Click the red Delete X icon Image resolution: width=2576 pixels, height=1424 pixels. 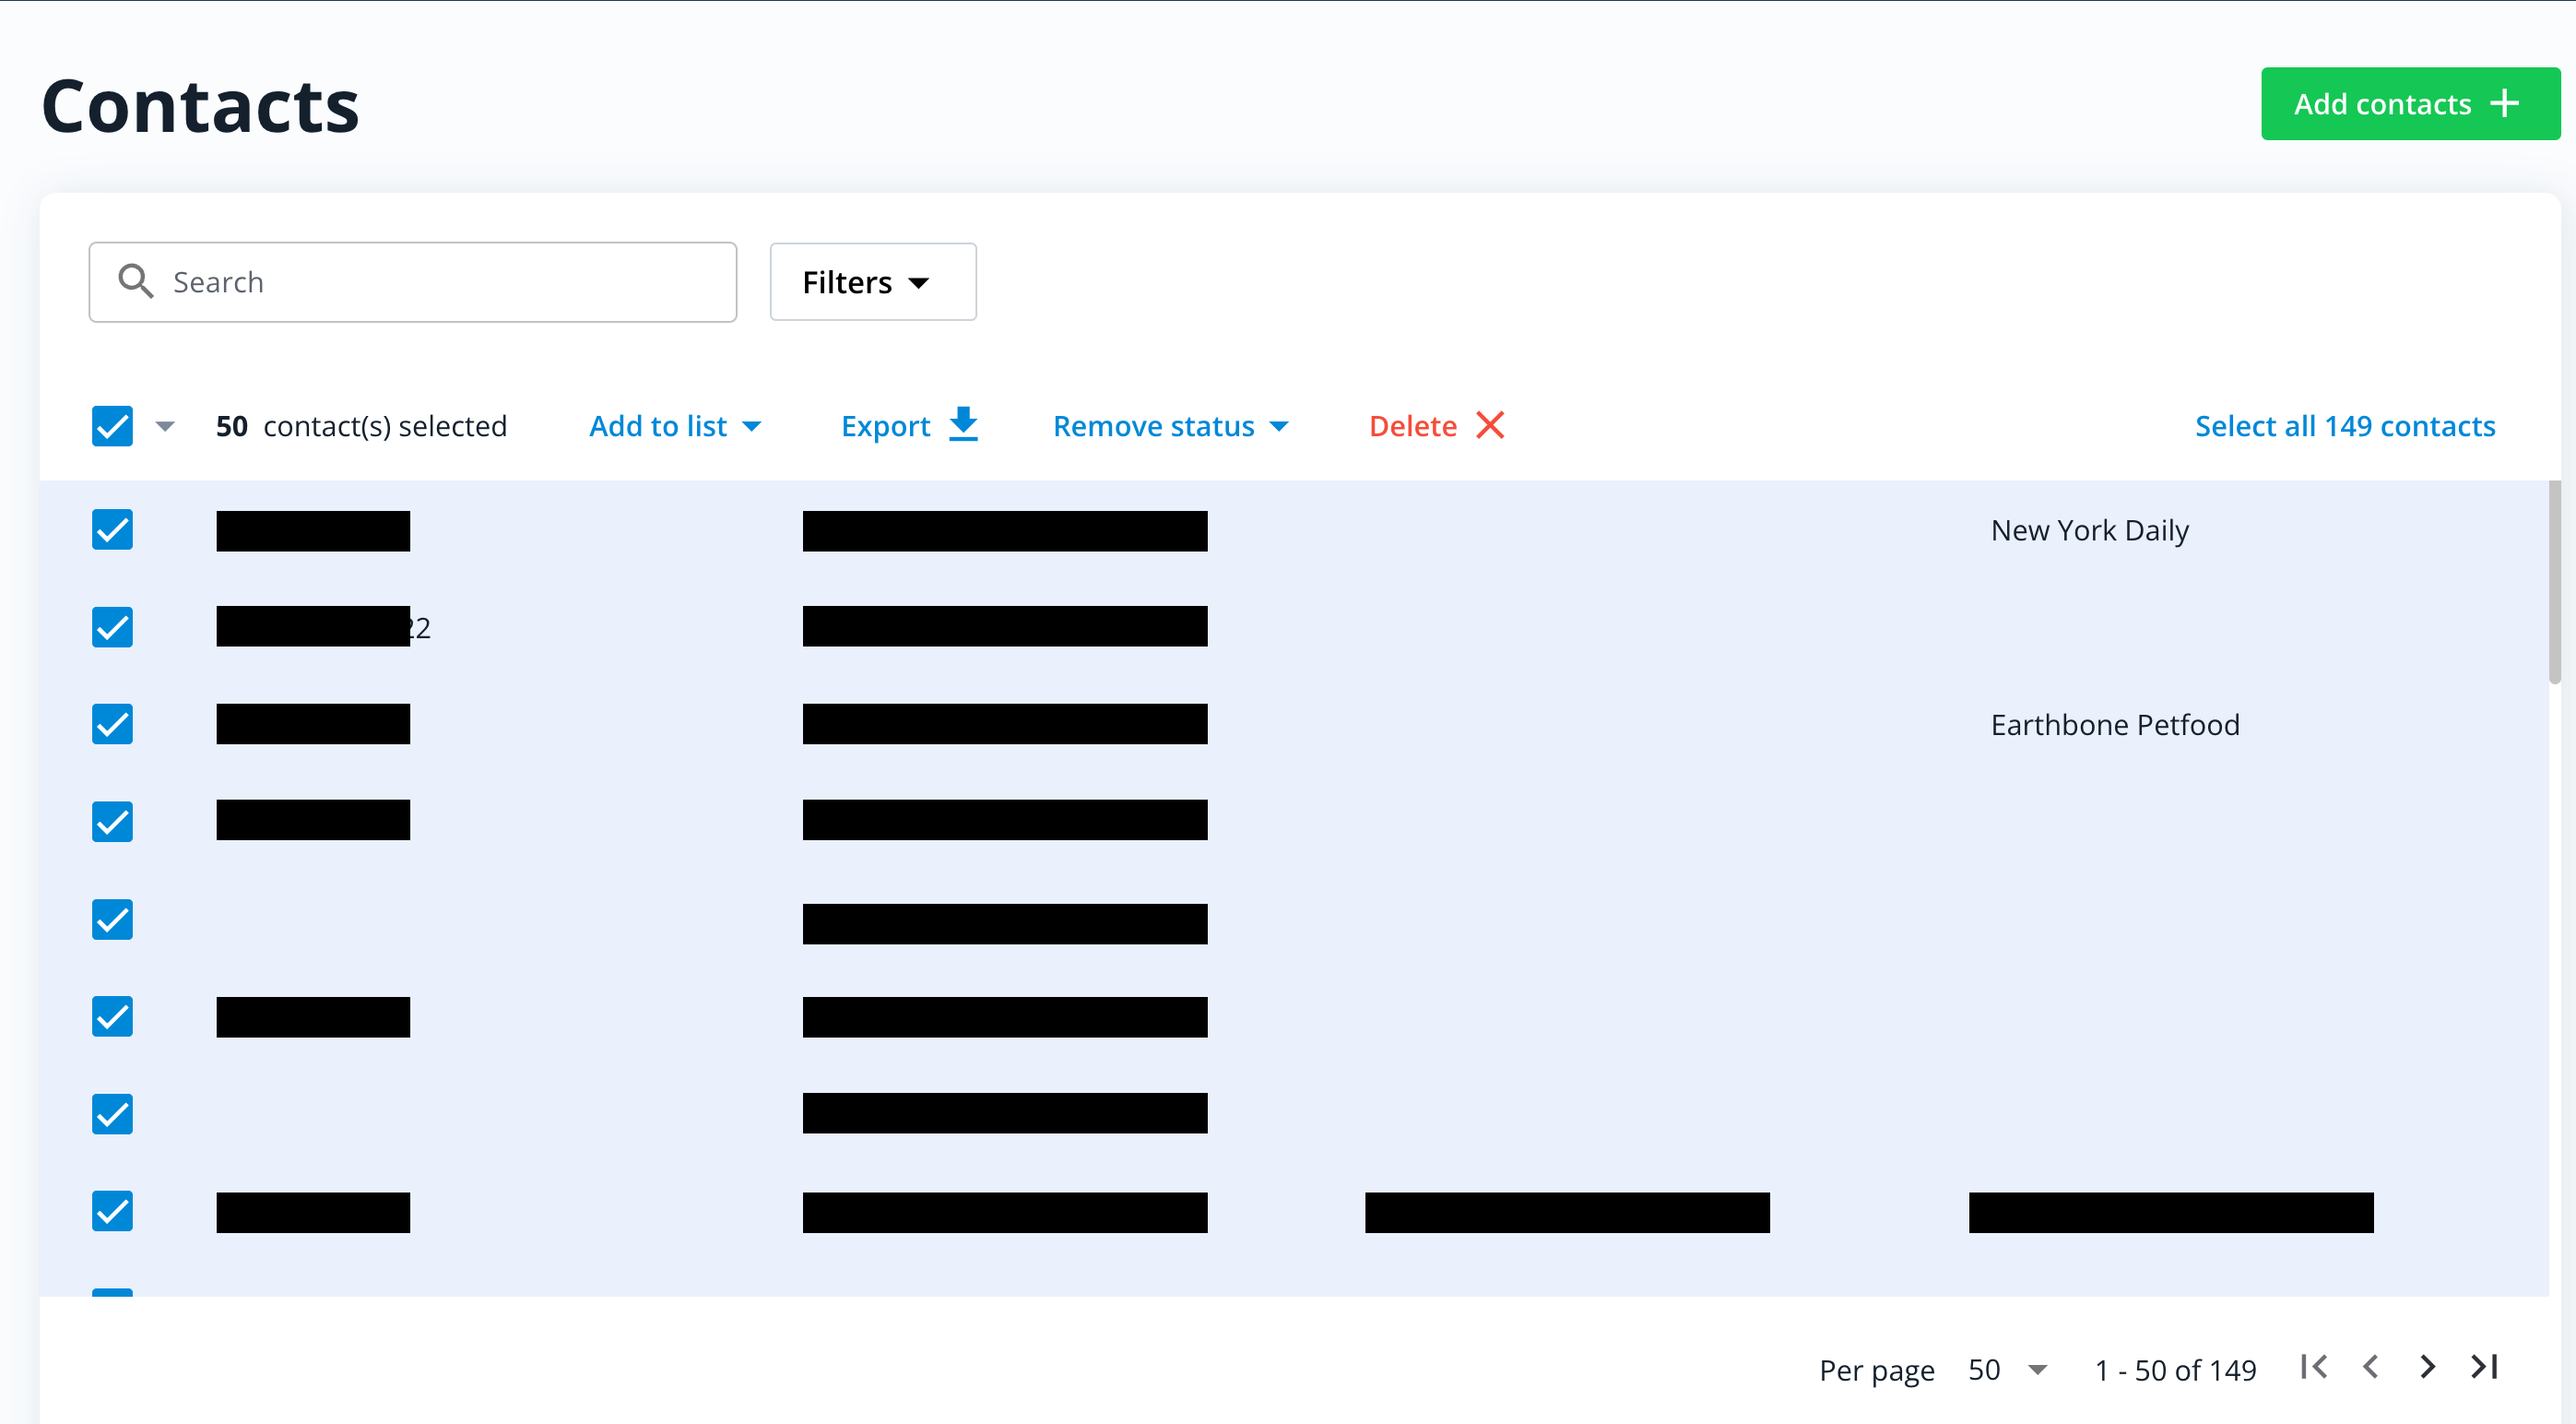1489,425
